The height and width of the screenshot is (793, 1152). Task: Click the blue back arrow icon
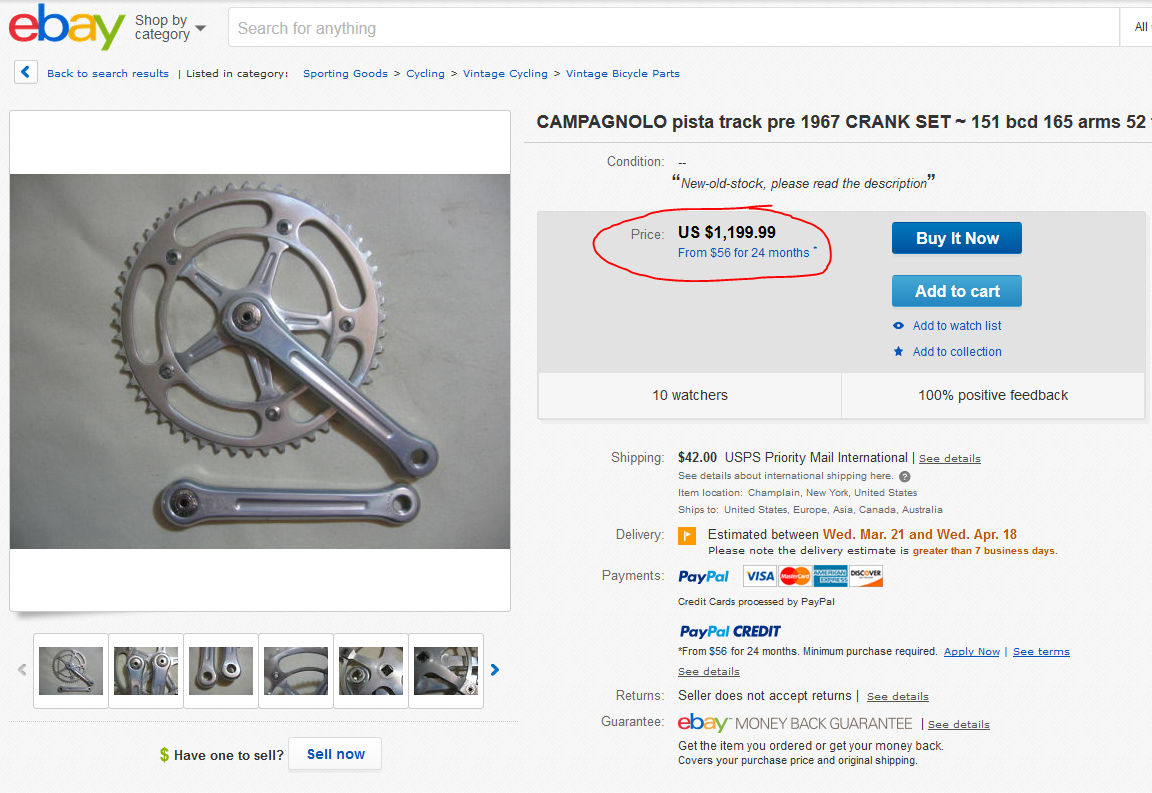pos(27,73)
